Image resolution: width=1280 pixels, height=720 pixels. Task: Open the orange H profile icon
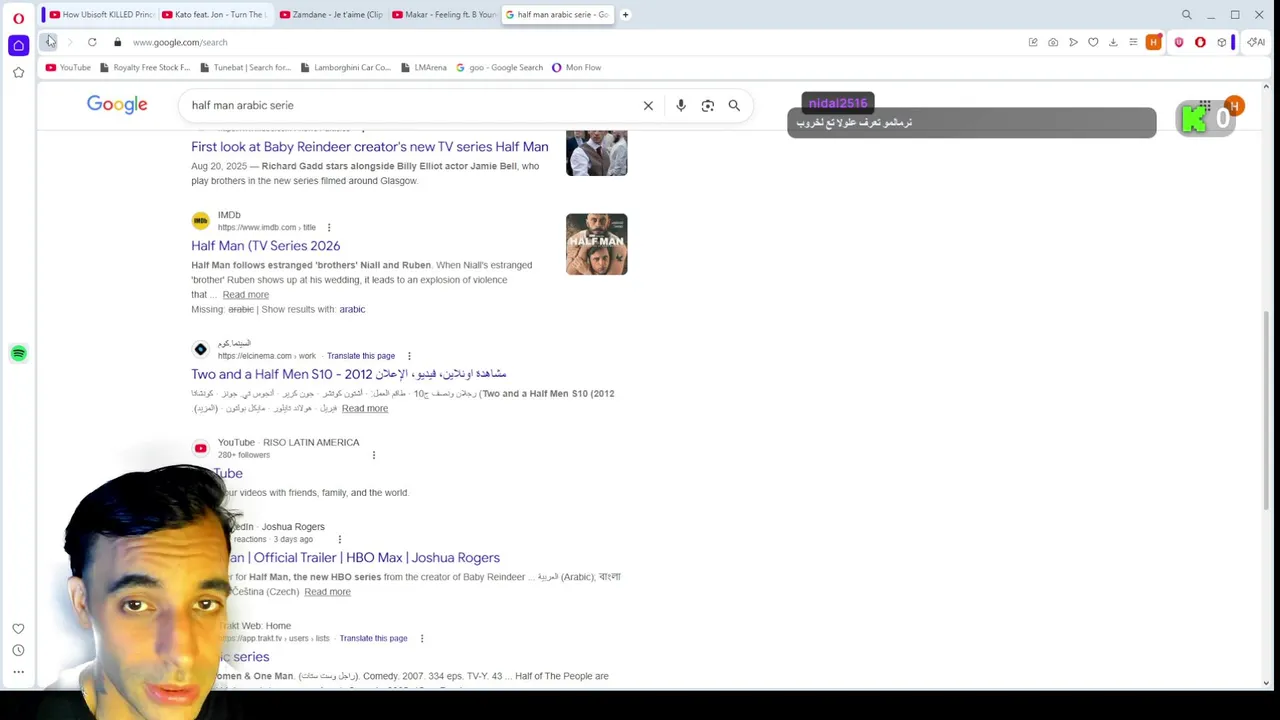pos(1154,42)
